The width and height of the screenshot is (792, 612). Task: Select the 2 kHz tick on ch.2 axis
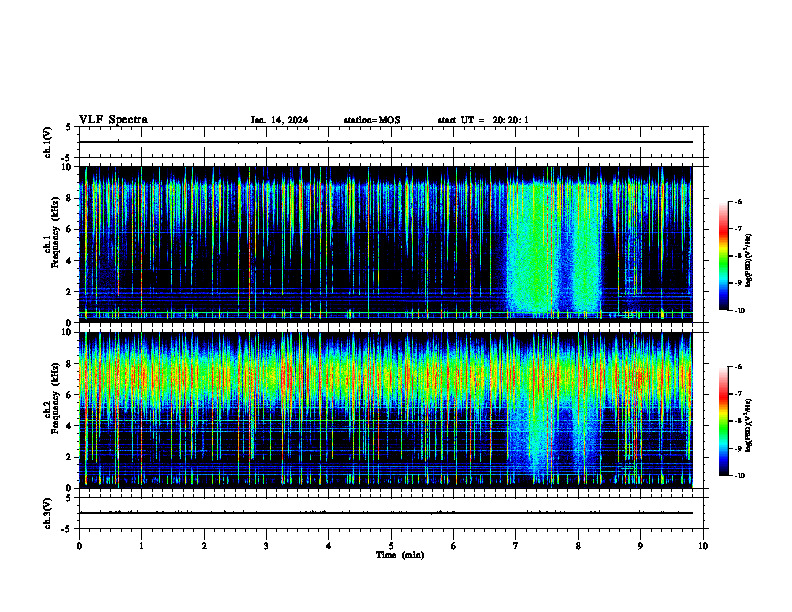(x=70, y=457)
